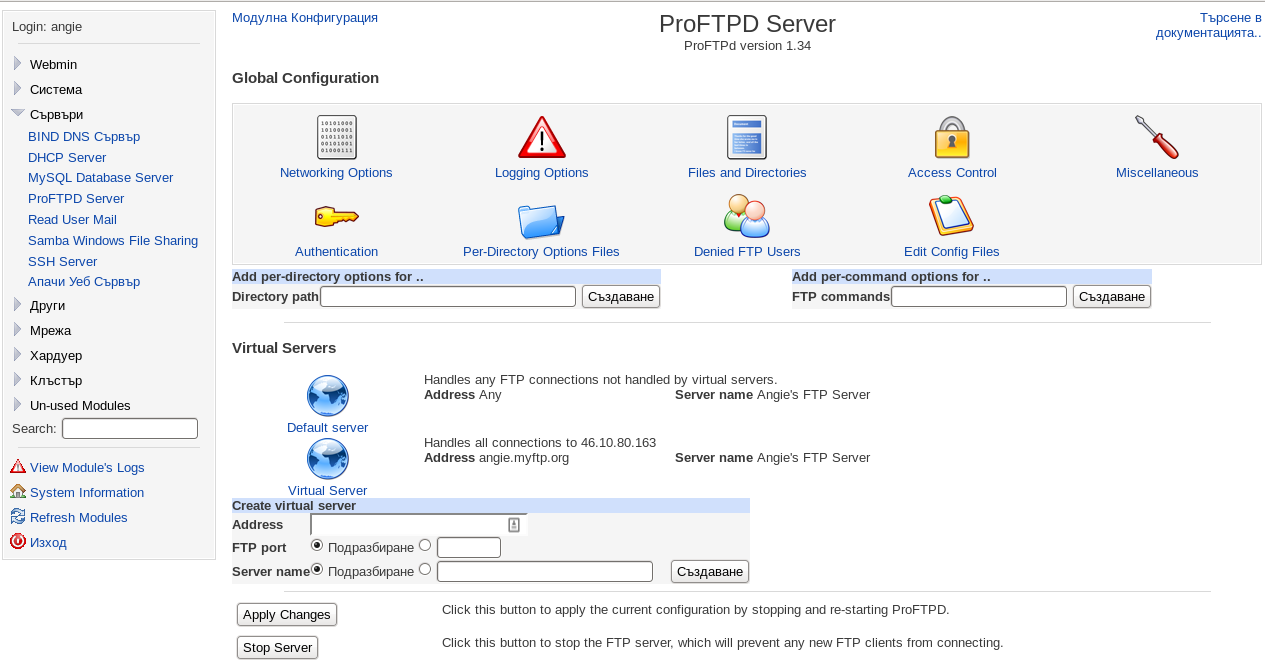Viewport: 1265px width, 664px height.
Task: Open DHCP Server module
Action: [67, 157]
